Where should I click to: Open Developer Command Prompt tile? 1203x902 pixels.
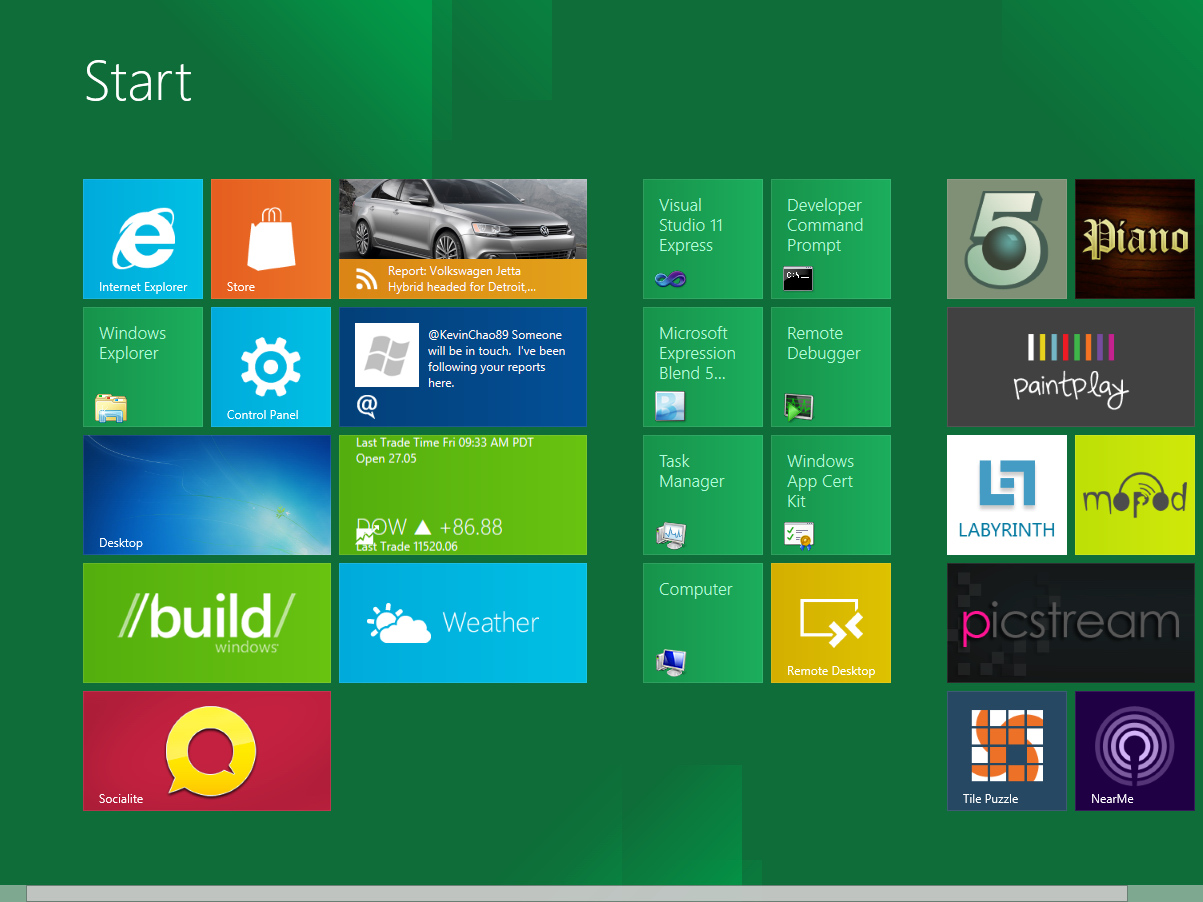pyautogui.click(x=831, y=239)
